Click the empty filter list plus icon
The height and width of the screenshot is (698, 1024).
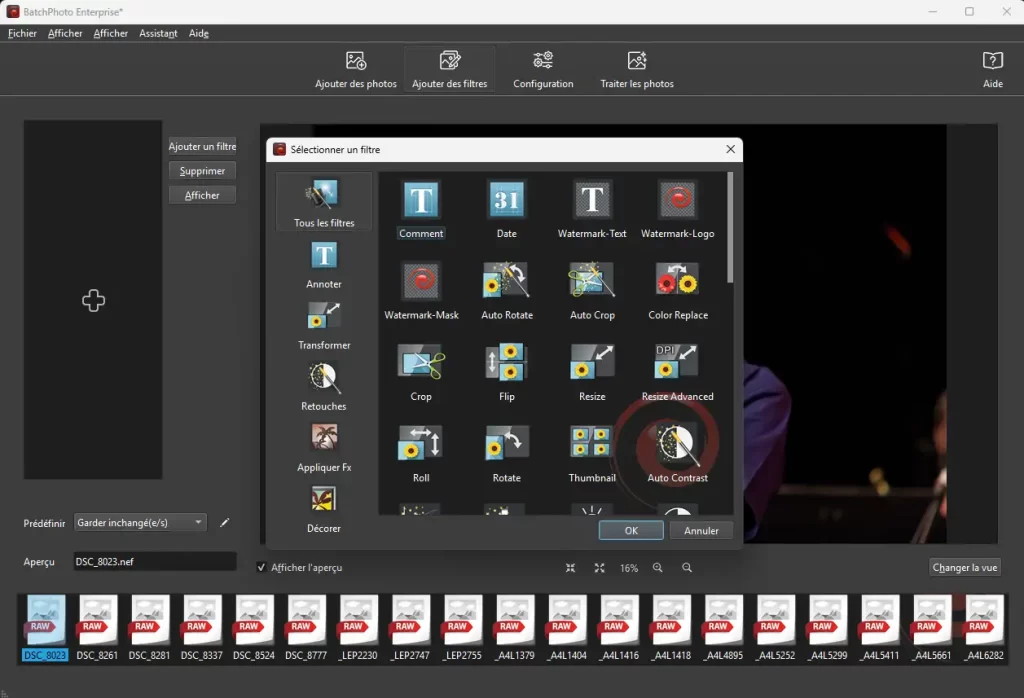click(x=93, y=300)
